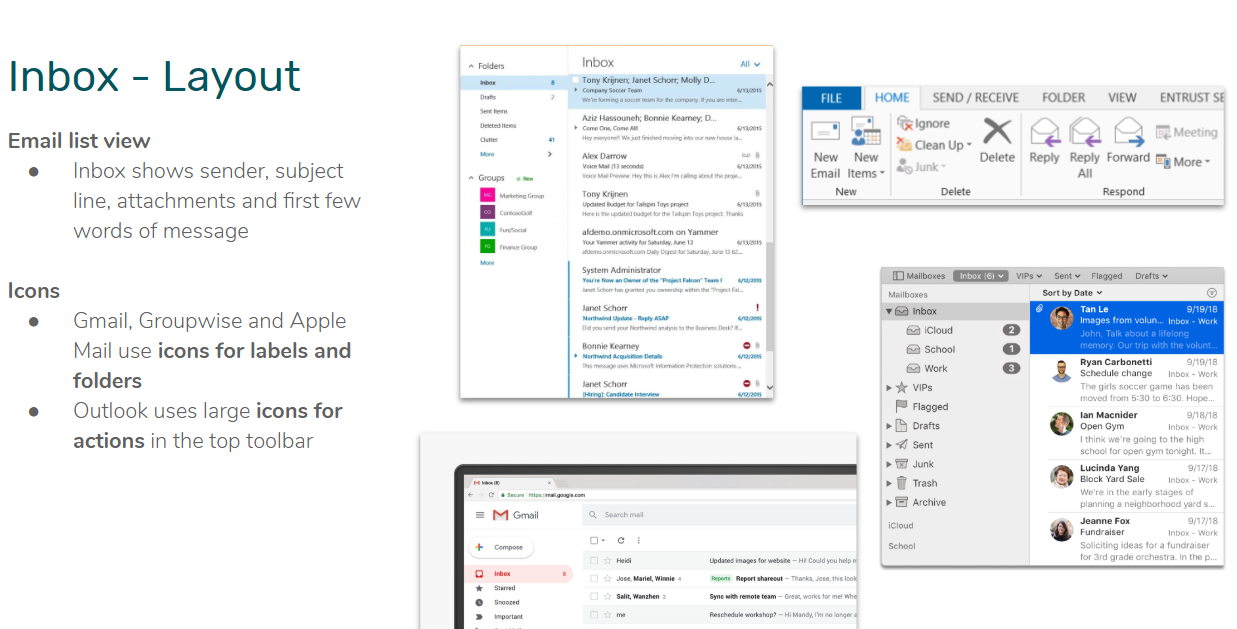Image resolution: width=1237 pixels, height=629 pixels.
Task: Click the Gmail refresh icon
Action: pyautogui.click(x=620, y=540)
